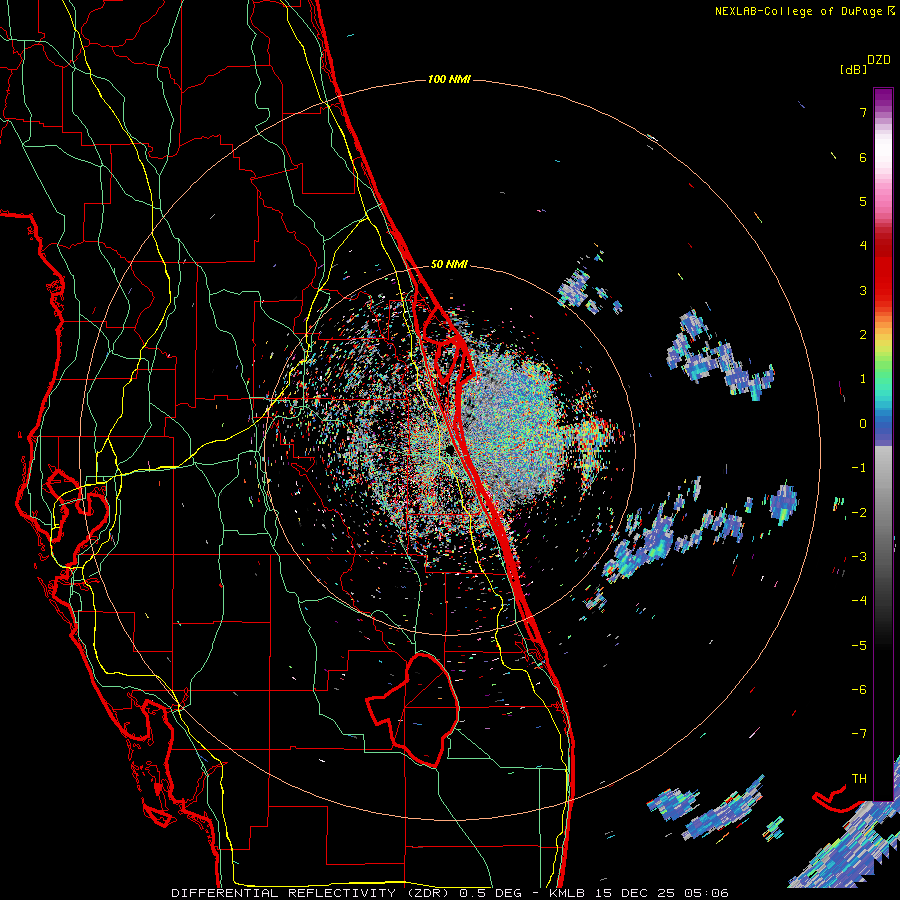Screen dimensions: 900x900
Task: Click the KMLB radar site center dot
Action: click(x=450, y=452)
